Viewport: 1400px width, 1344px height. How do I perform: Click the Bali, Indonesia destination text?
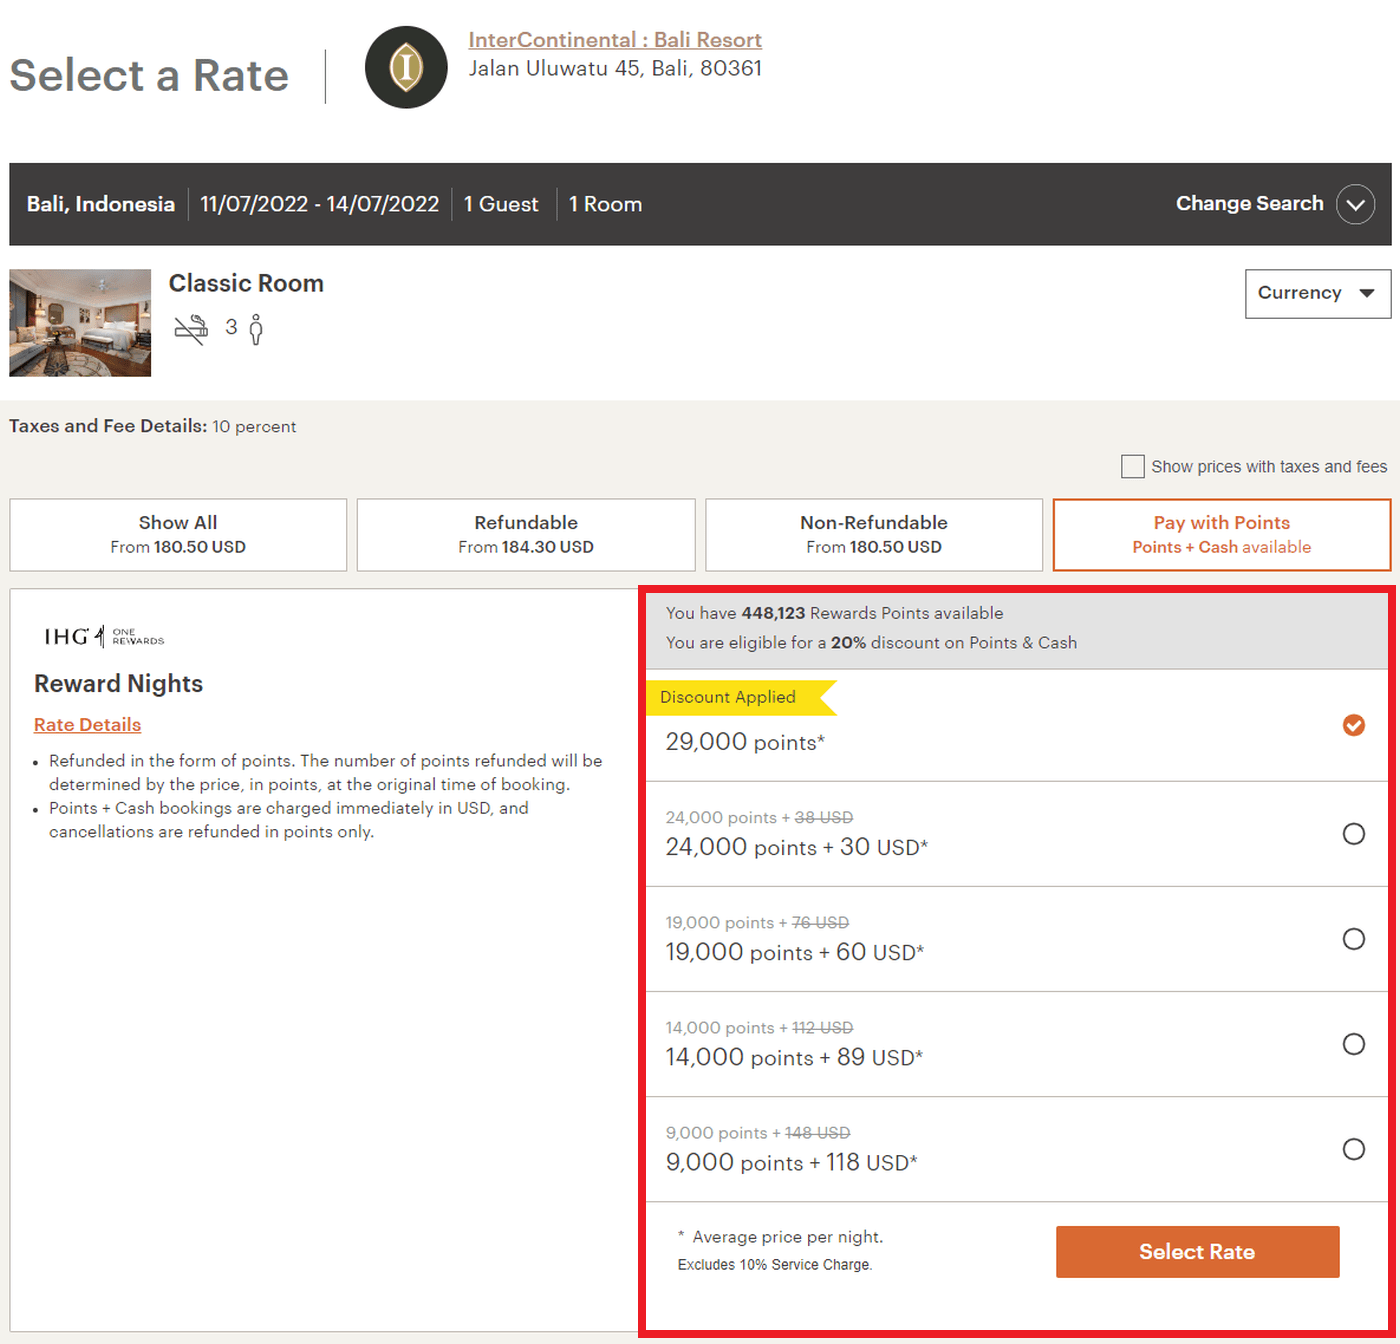pyautogui.click(x=101, y=204)
